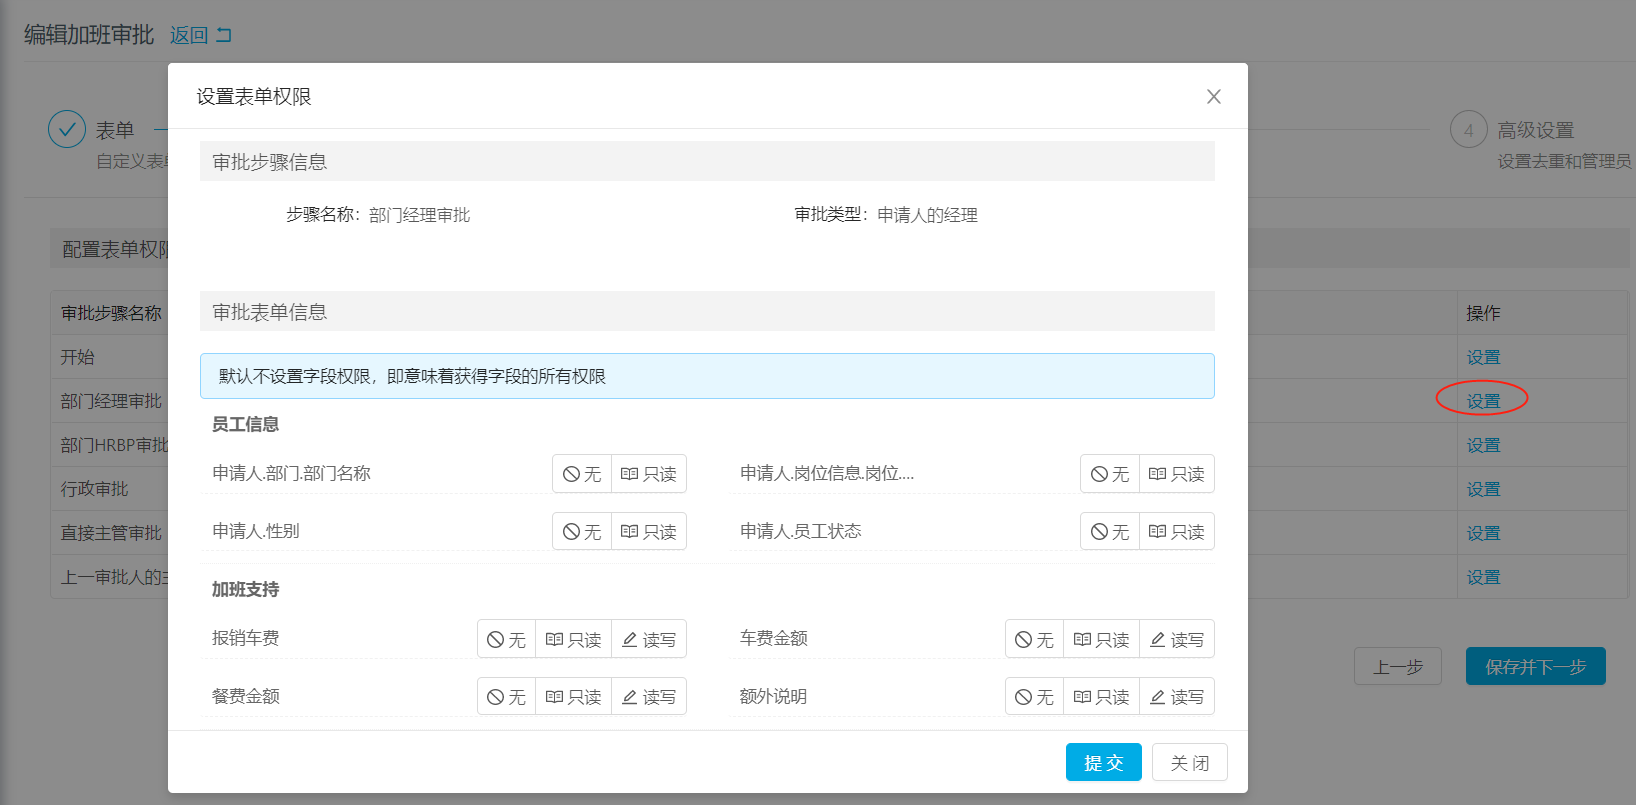The image size is (1636, 805).
Task: Open 设置 for the 行政审批 row
Action: click(1483, 489)
